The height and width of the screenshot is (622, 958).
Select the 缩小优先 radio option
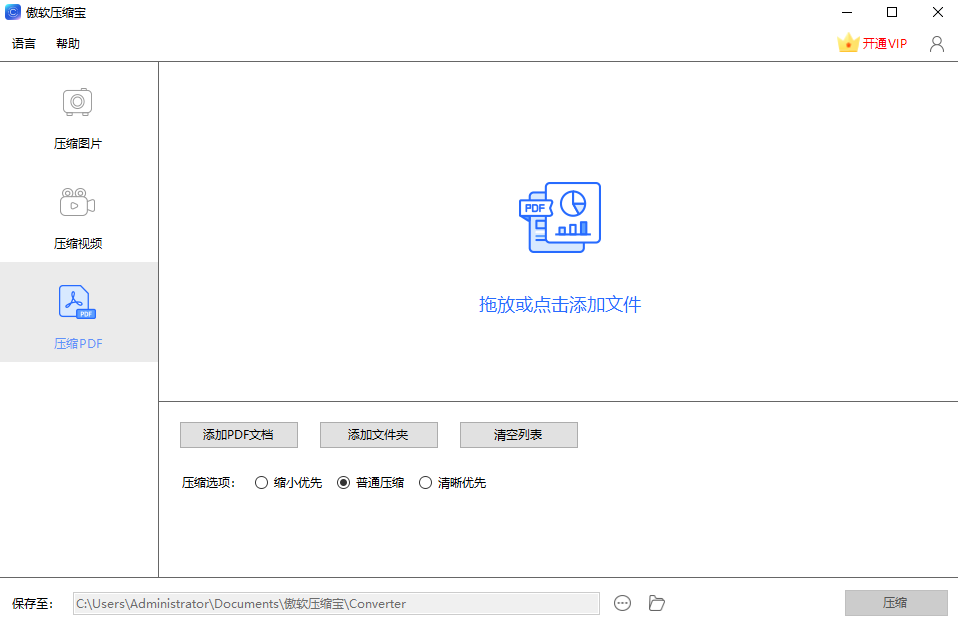288,483
